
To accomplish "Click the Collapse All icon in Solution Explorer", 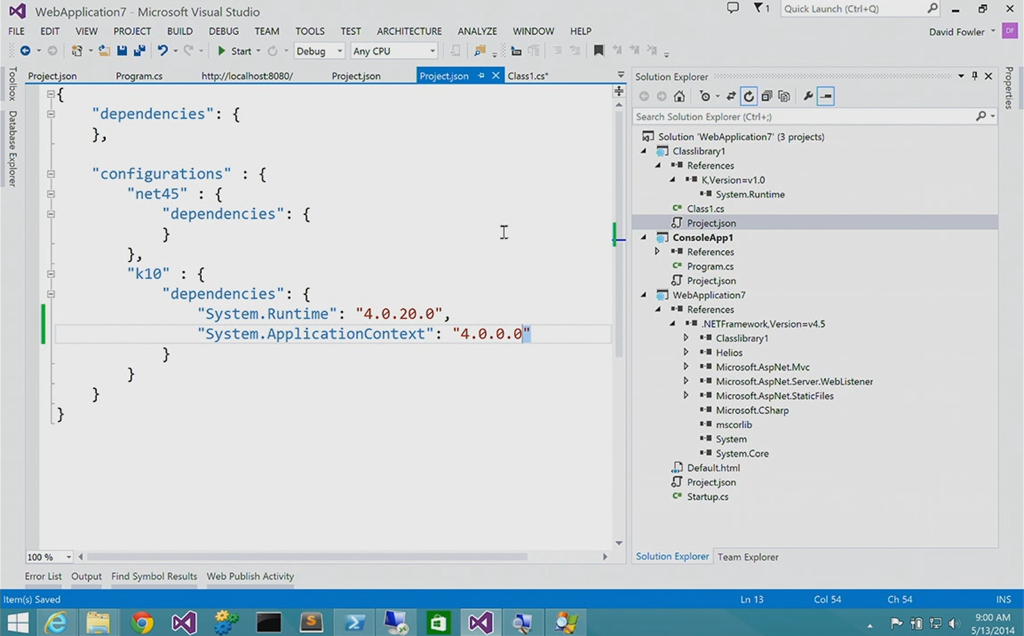I will (767, 97).
